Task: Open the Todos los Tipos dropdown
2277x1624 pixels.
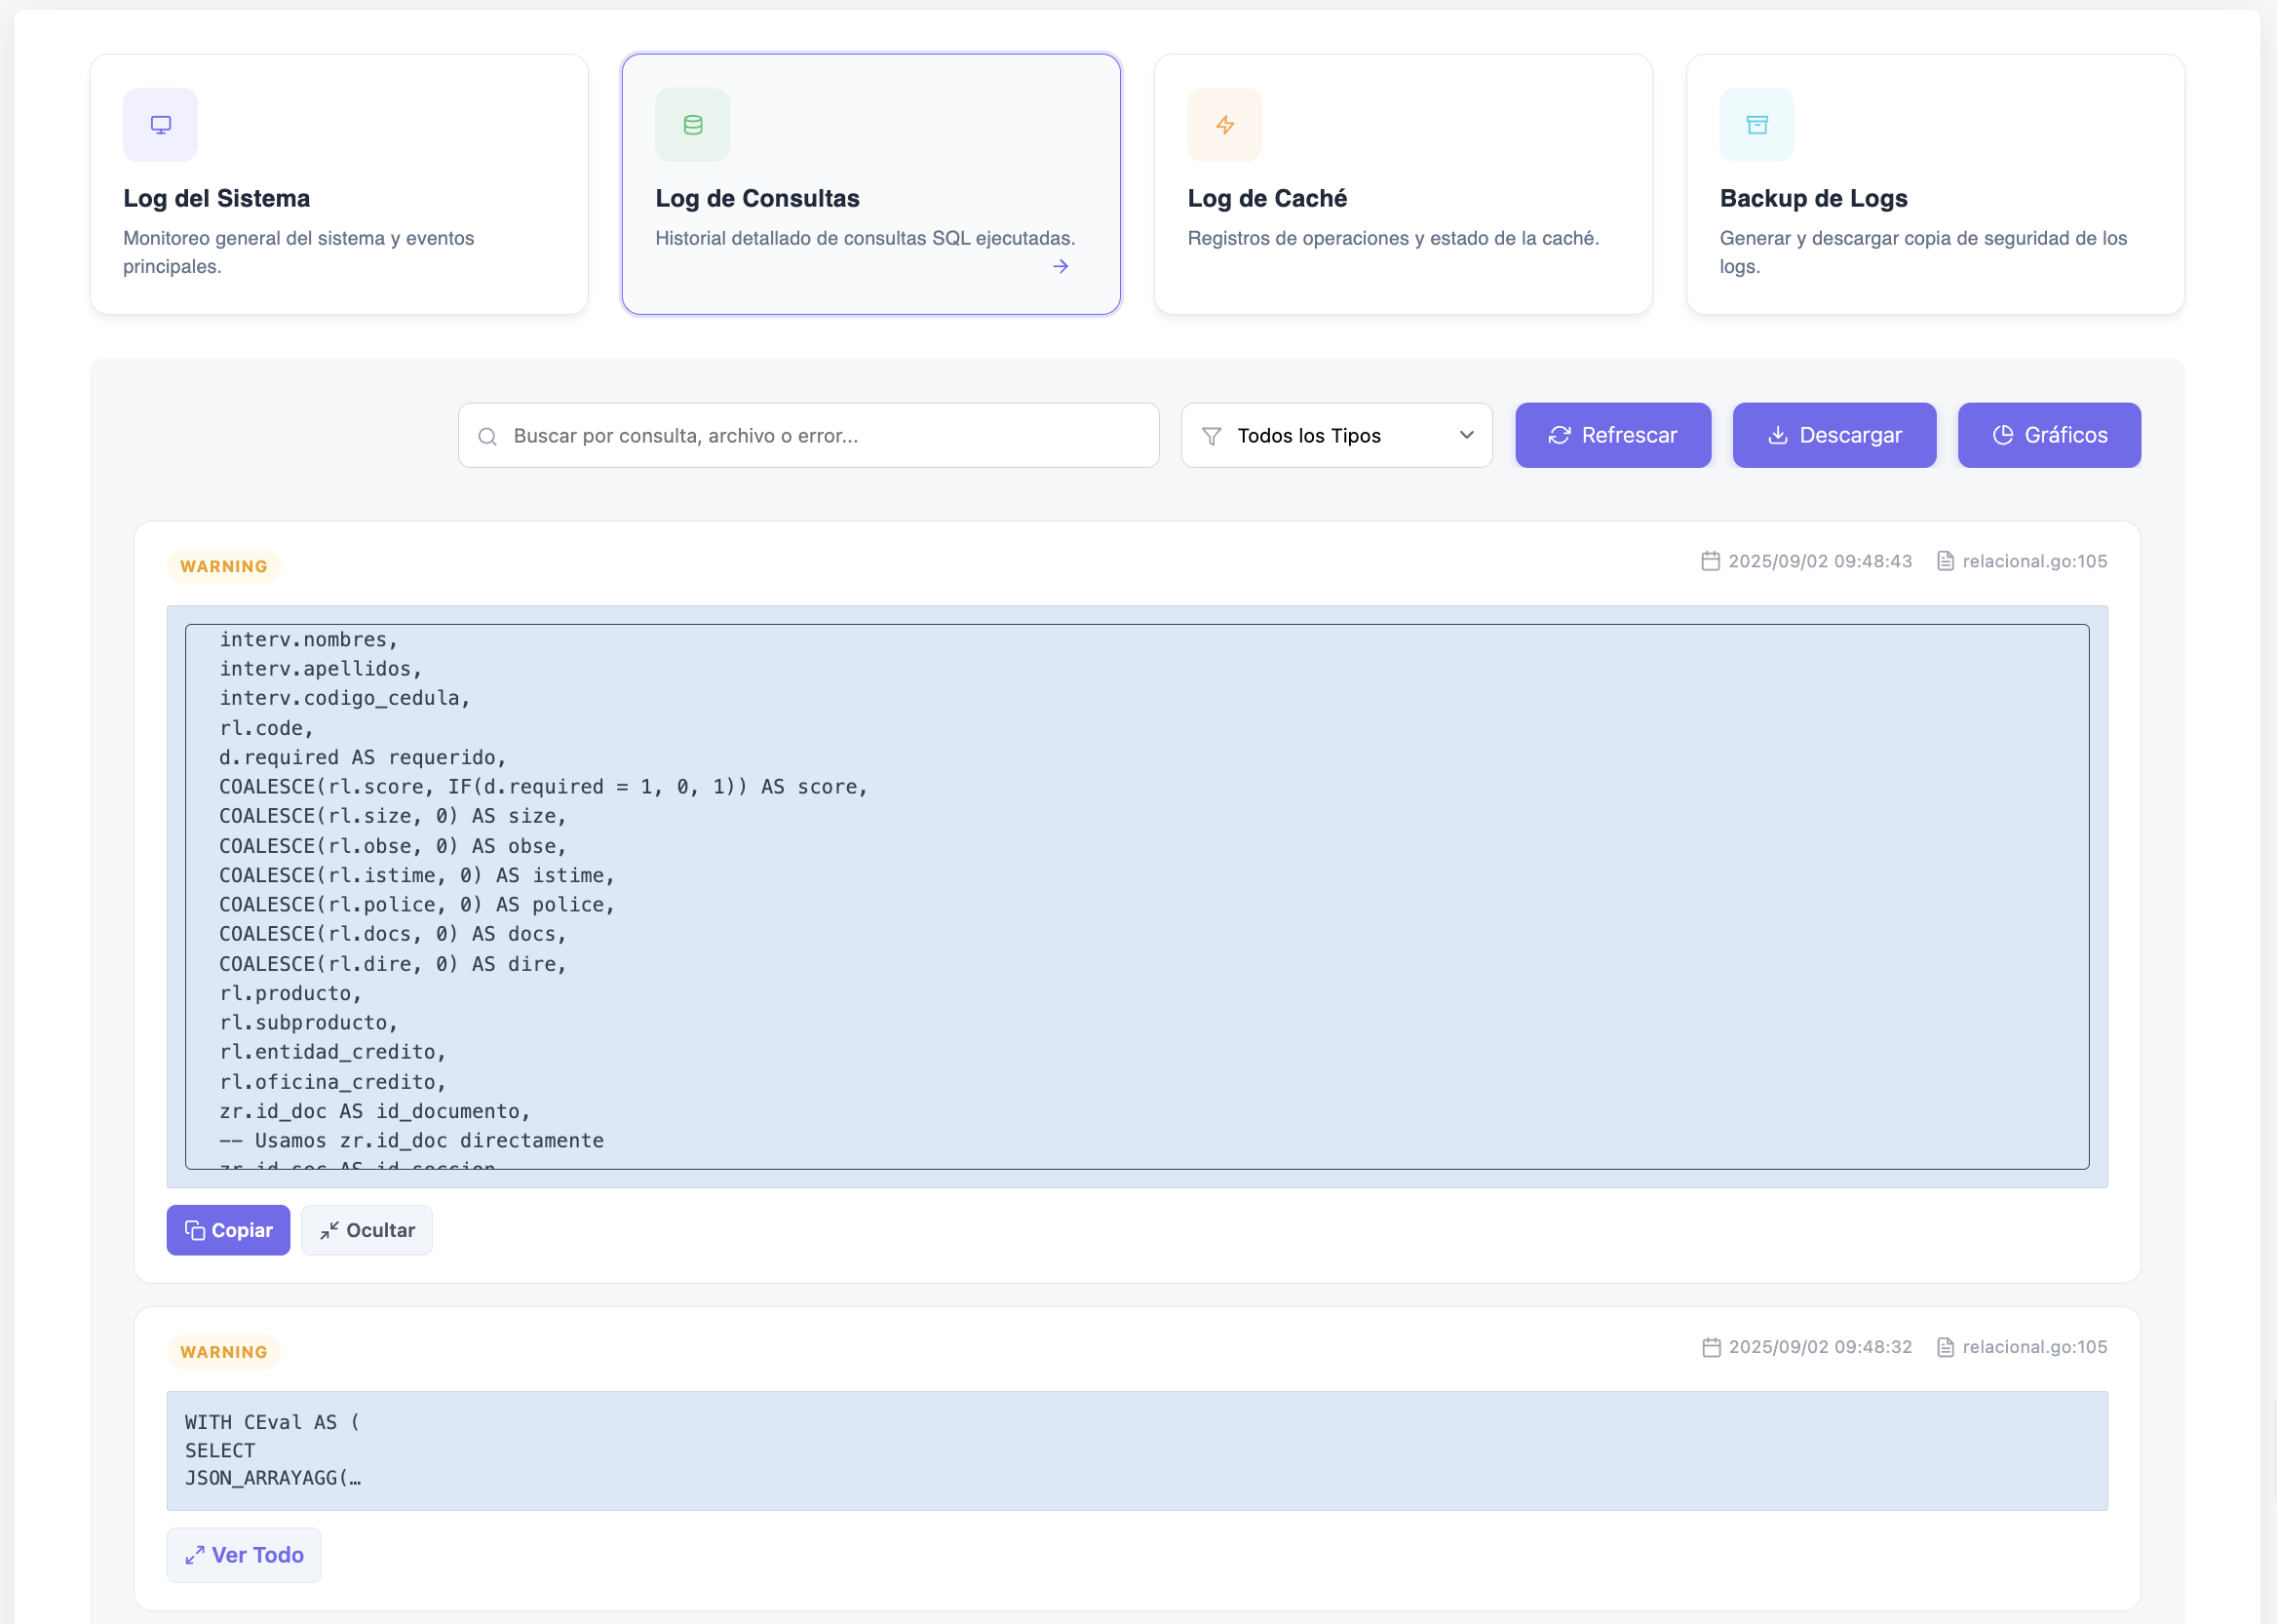Action: click(1335, 435)
